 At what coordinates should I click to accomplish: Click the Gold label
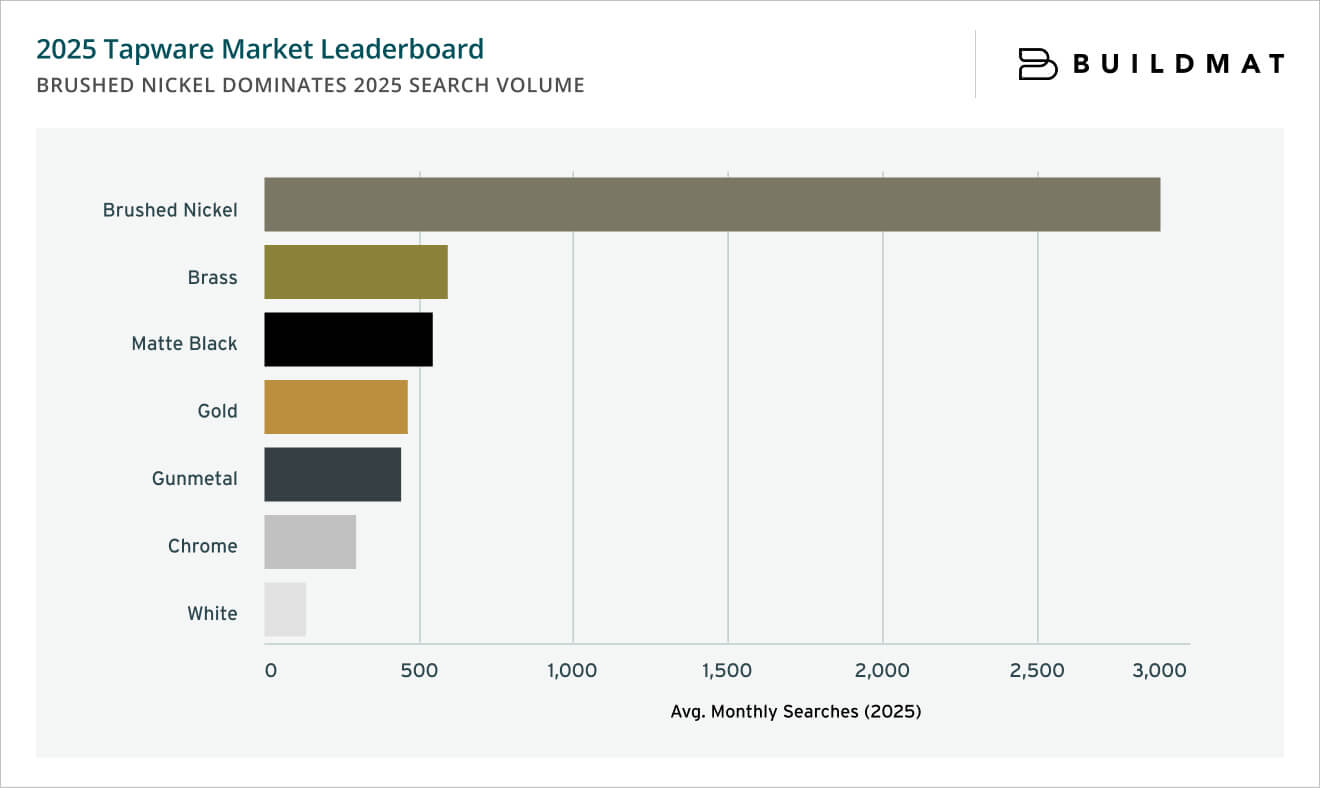tap(218, 410)
